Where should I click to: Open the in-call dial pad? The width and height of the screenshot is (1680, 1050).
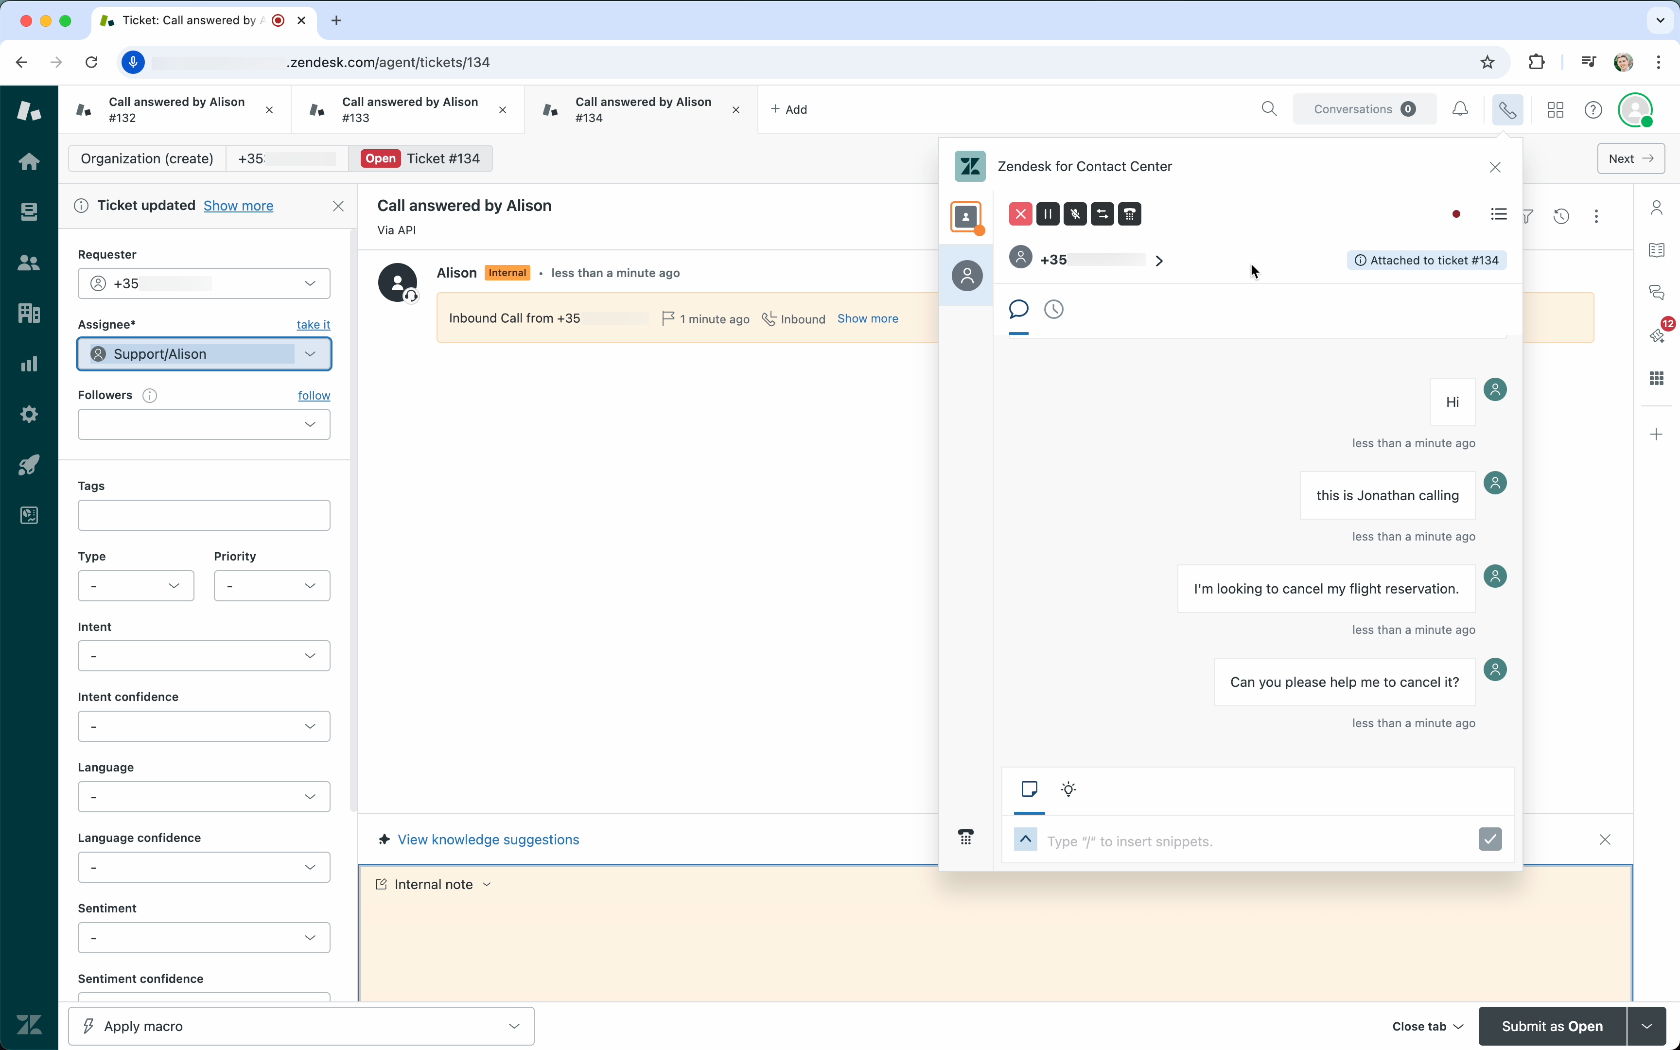1130,214
